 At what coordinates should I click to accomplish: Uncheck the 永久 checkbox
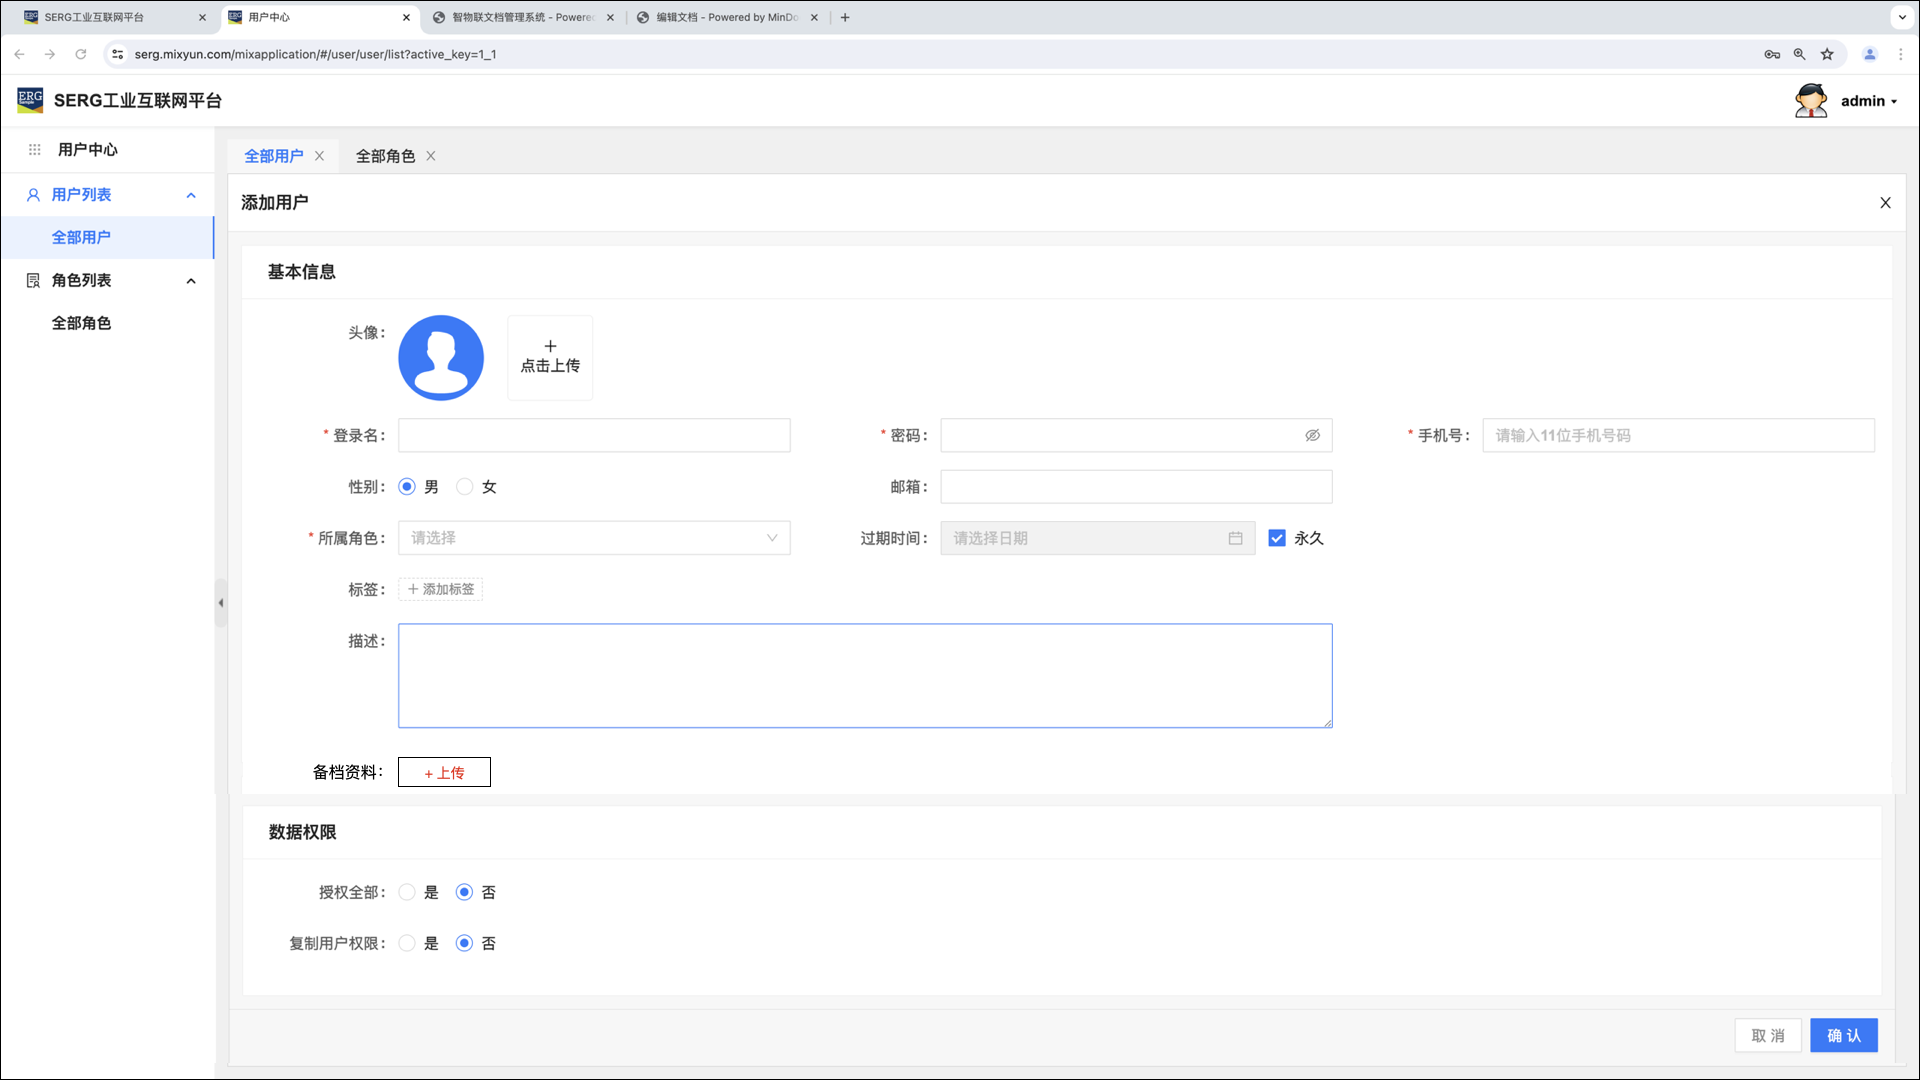click(x=1277, y=538)
